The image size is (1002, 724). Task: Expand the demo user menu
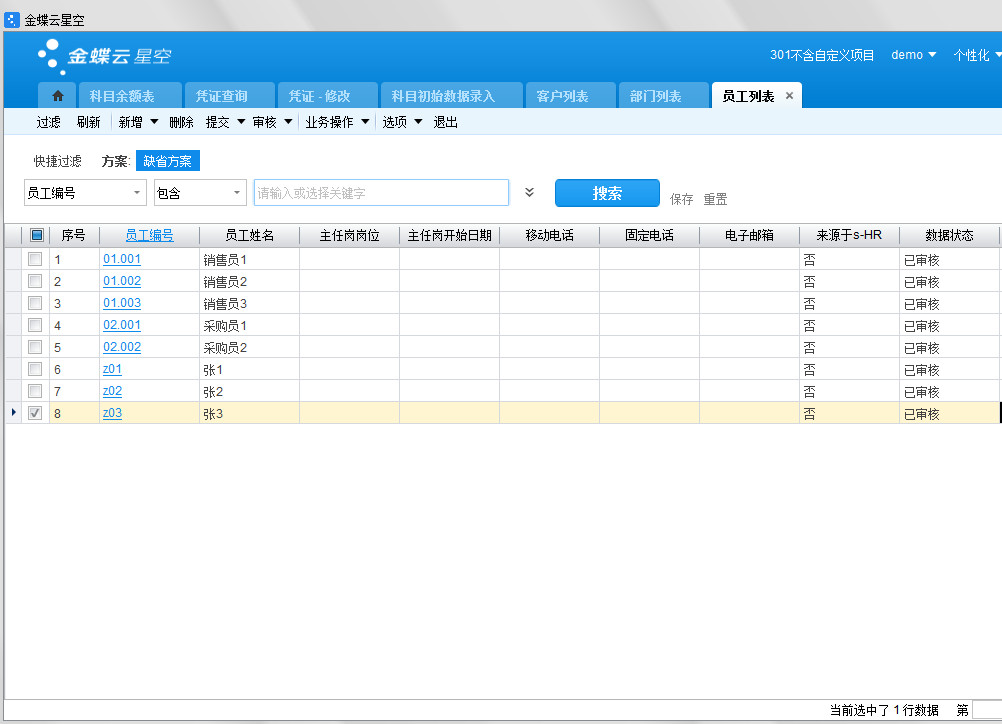coord(913,55)
